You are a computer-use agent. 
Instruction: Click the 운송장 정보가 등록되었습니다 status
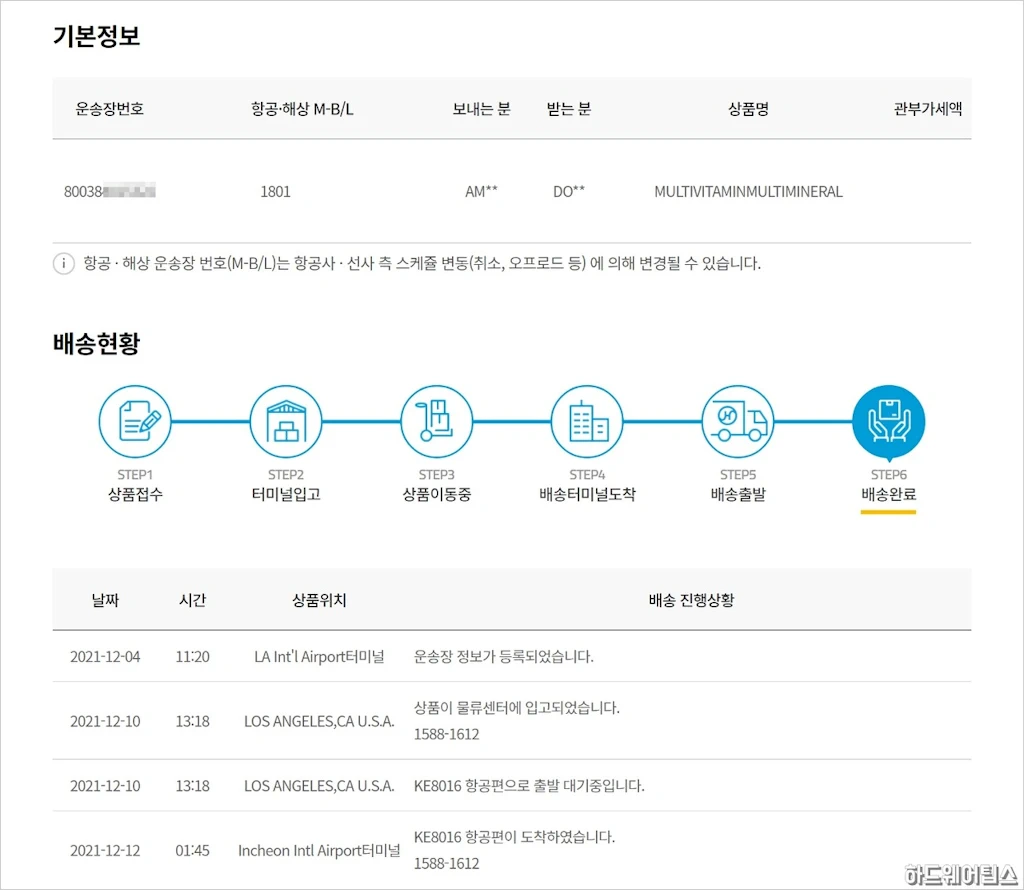504,657
